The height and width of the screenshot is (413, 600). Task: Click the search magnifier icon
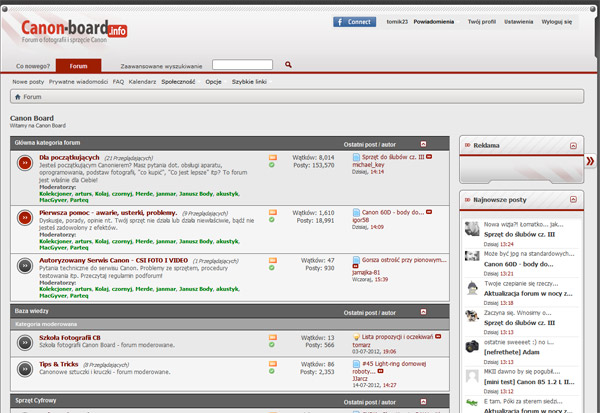(289, 64)
